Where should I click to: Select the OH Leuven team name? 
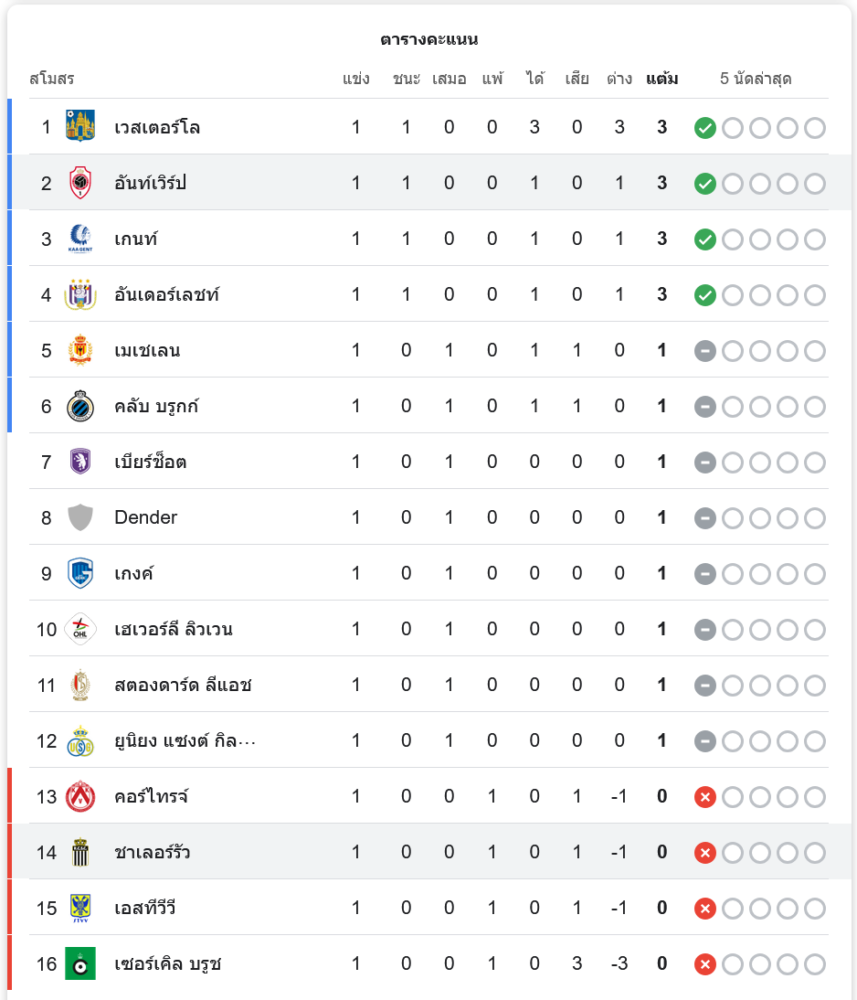click(x=173, y=629)
